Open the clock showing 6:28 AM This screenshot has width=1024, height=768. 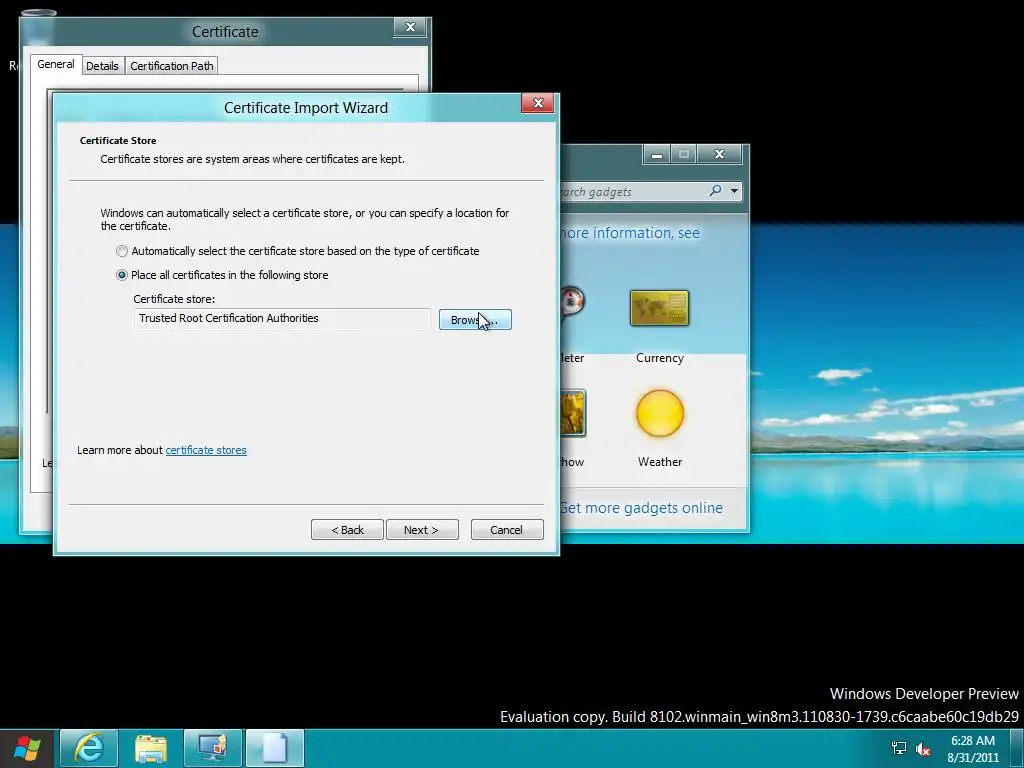coord(973,748)
